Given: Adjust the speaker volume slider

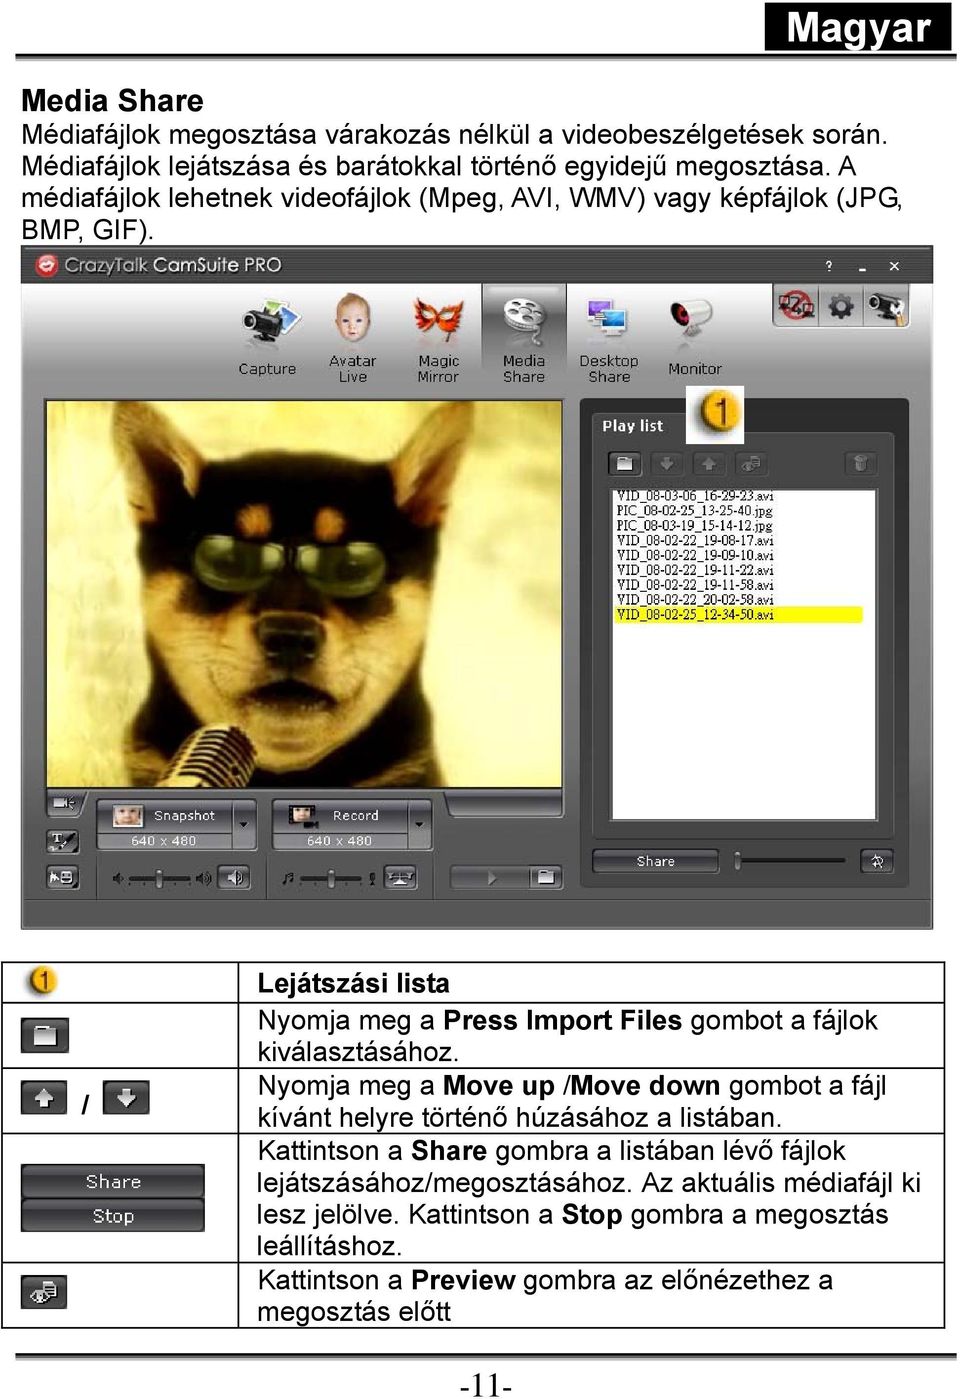Looking at the screenshot, I should click(161, 878).
